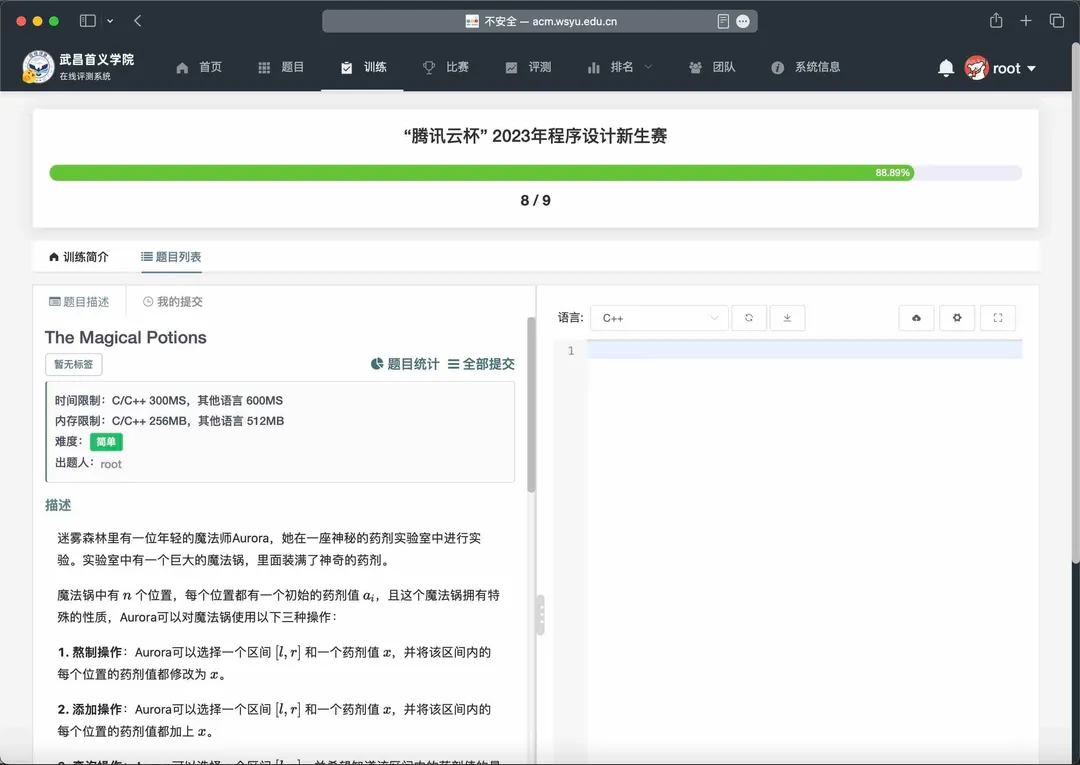Image resolution: width=1080 pixels, height=765 pixels.
Task: Click the reader view icon in address bar
Action: (x=723, y=21)
